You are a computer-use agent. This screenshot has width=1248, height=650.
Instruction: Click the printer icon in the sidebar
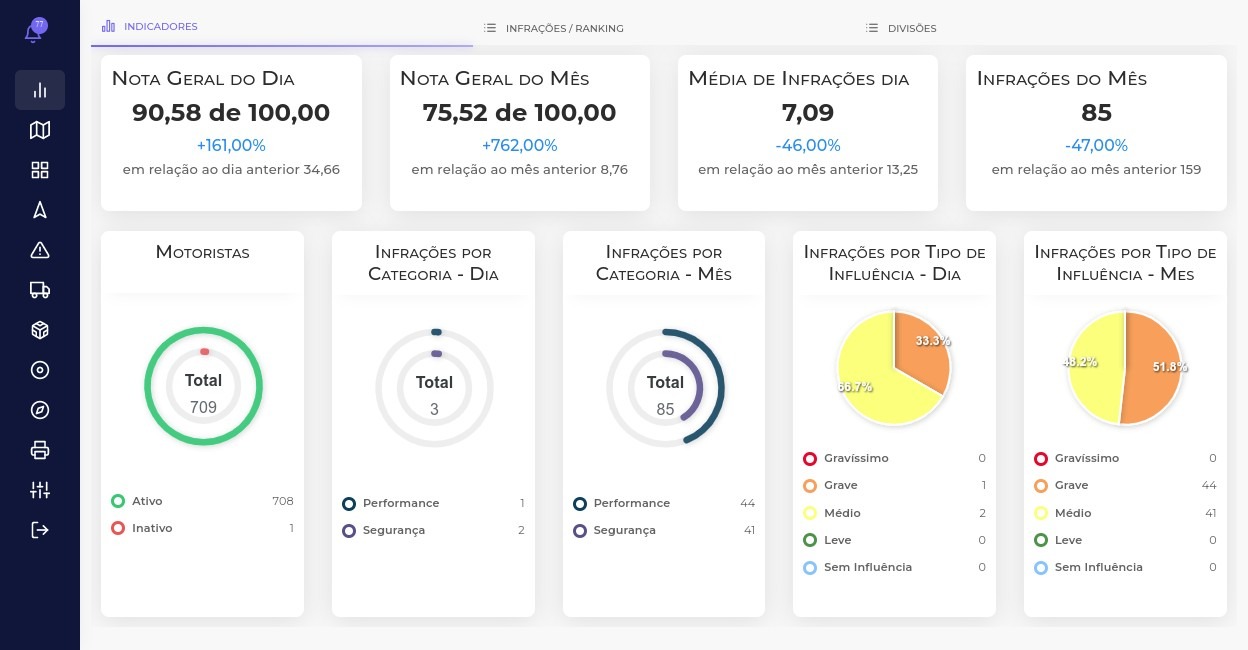pos(40,450)
